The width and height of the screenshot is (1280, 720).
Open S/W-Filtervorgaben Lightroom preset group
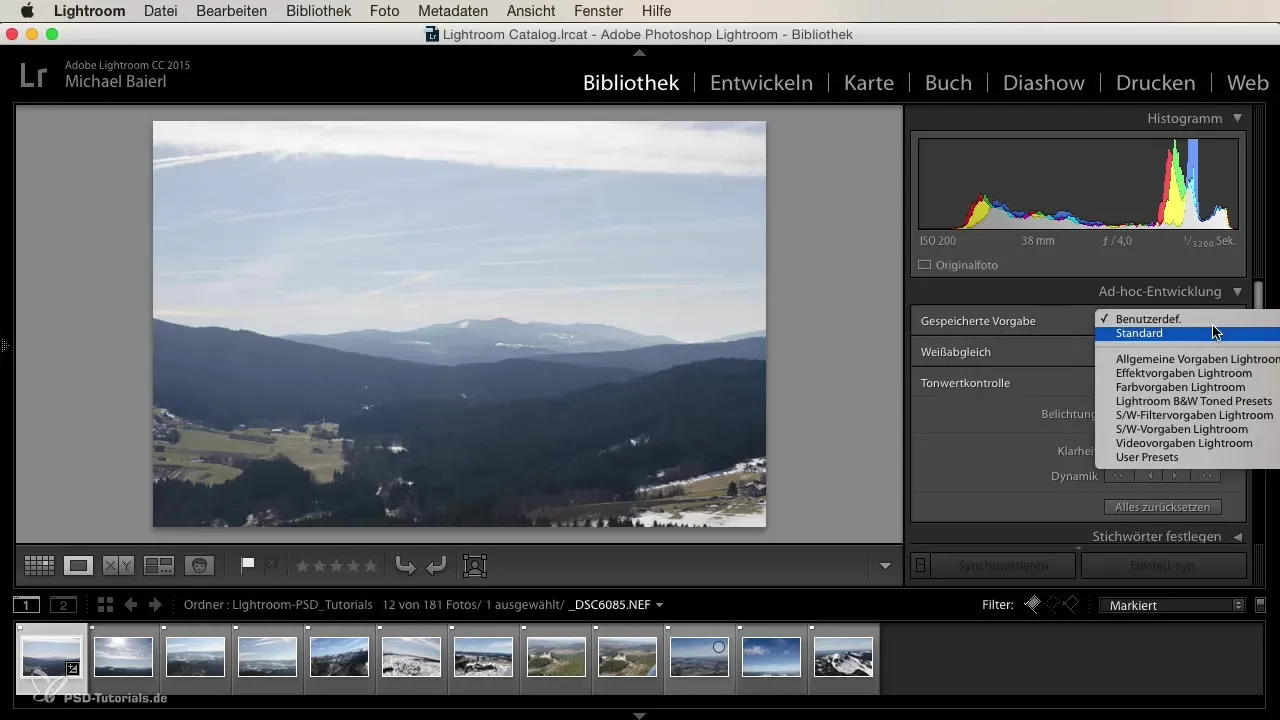pyautogui.click(x=1188, y=415)
